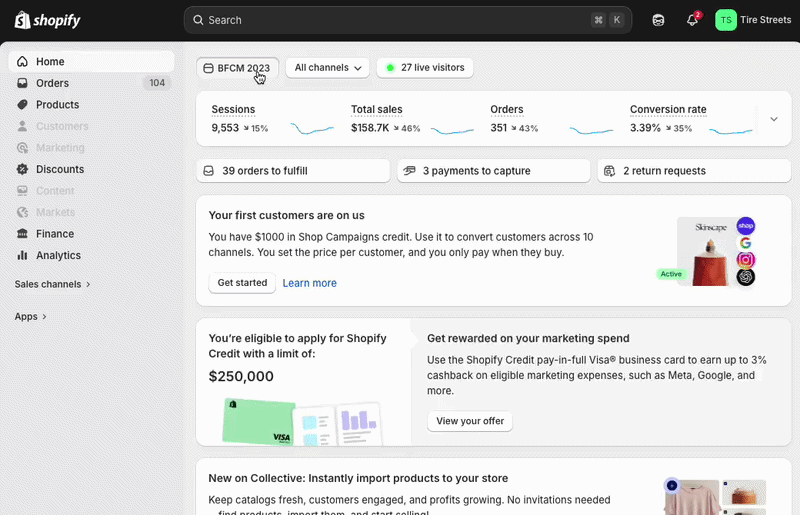Open Products in sidebar
Image resolution: width=800 pixels, height=515 pixels.
point(92,104)
